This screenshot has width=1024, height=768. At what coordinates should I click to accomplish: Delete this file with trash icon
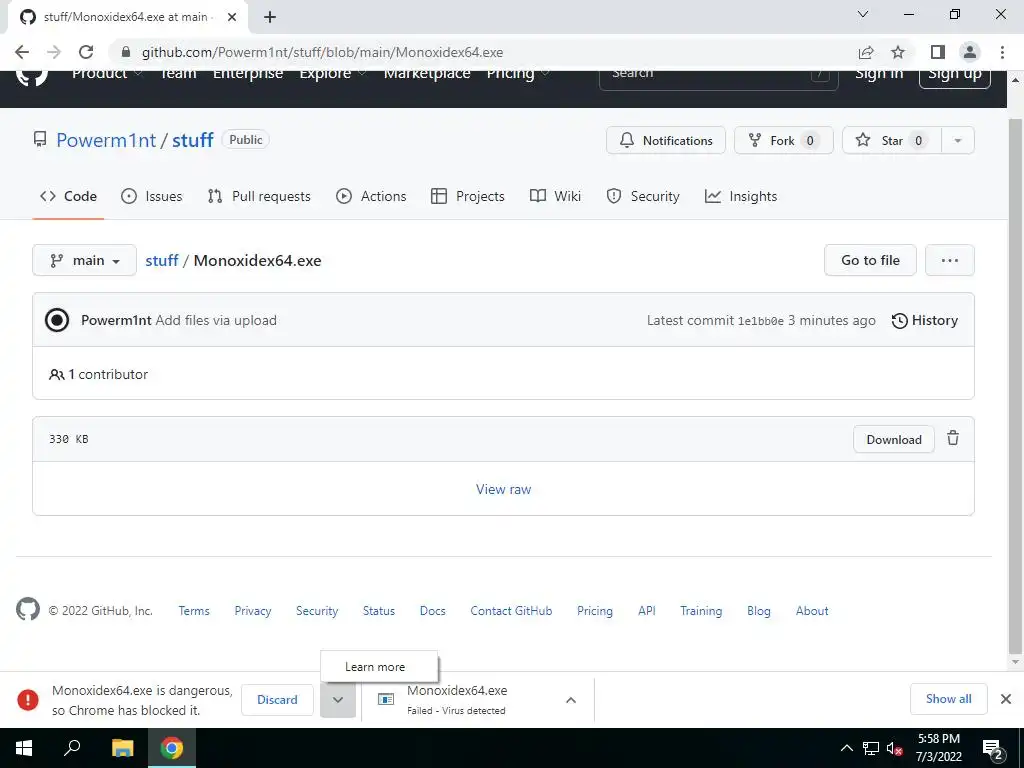click(x=953, y=438)
